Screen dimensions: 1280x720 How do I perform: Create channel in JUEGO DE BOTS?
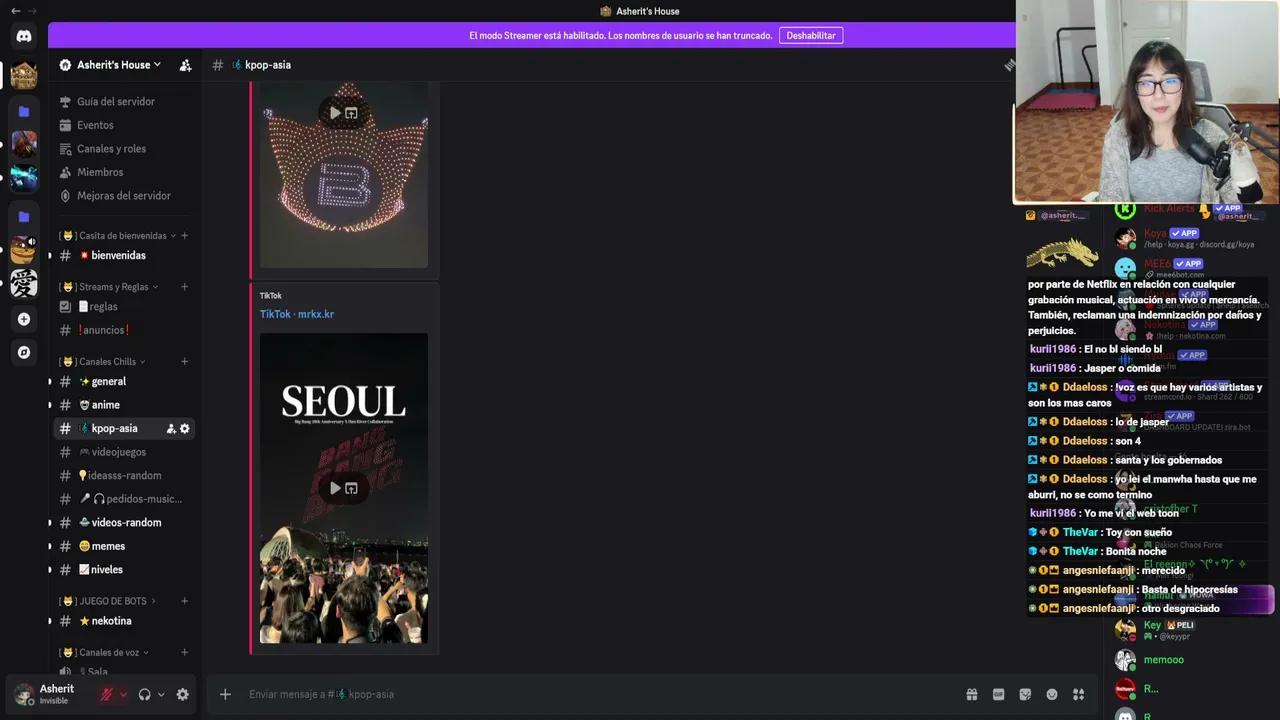tap(184, 601)
